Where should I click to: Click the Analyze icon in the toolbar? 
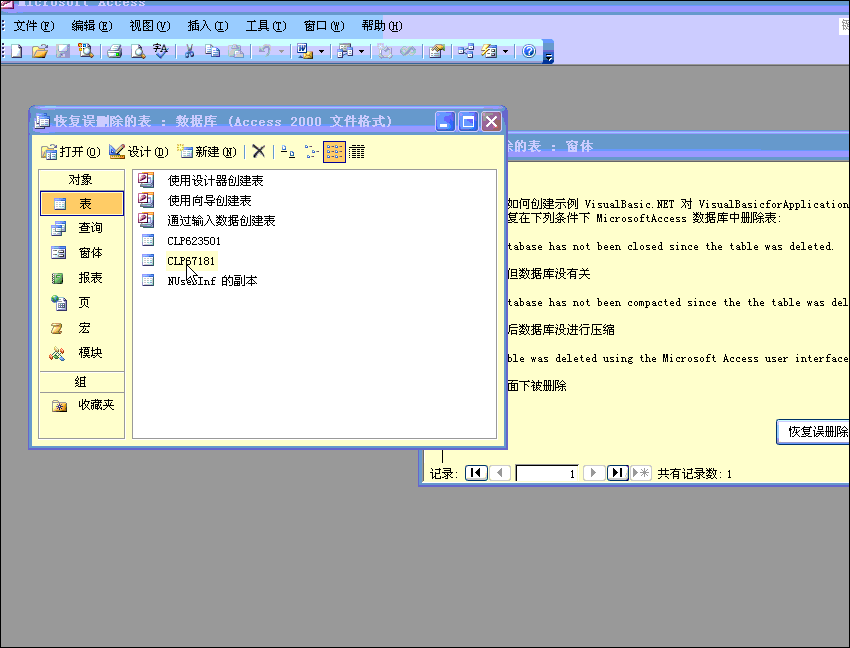345,52
